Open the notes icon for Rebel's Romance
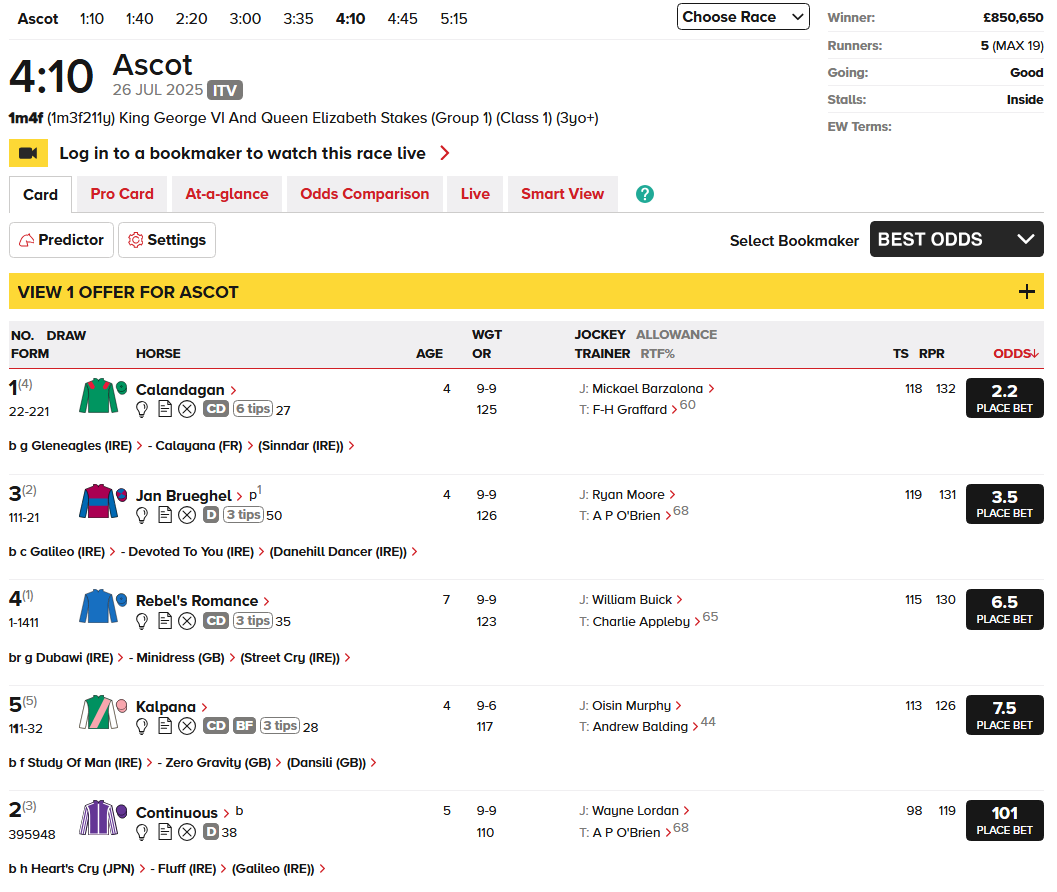The width and height of the screenshot is (1057, 892). coord(164,620)
